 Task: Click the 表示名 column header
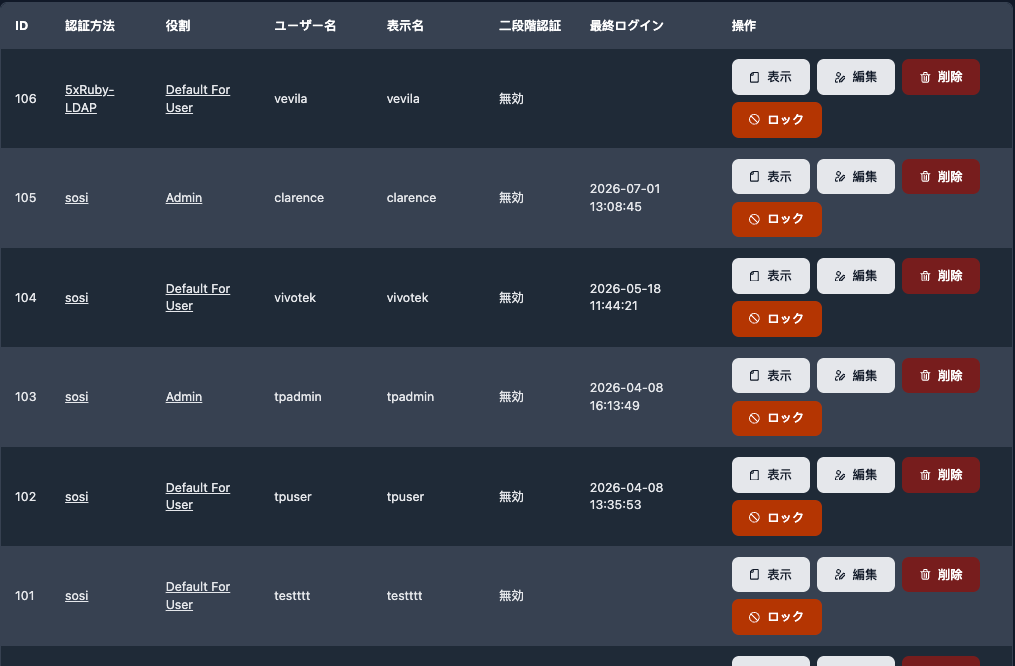tap(405, 26)
